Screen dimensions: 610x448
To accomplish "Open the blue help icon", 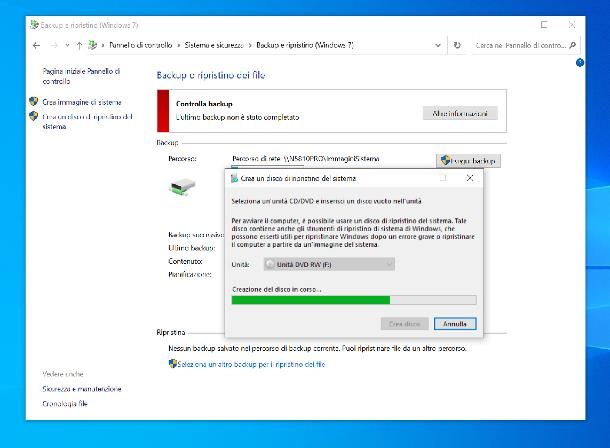I will point(580,62).
